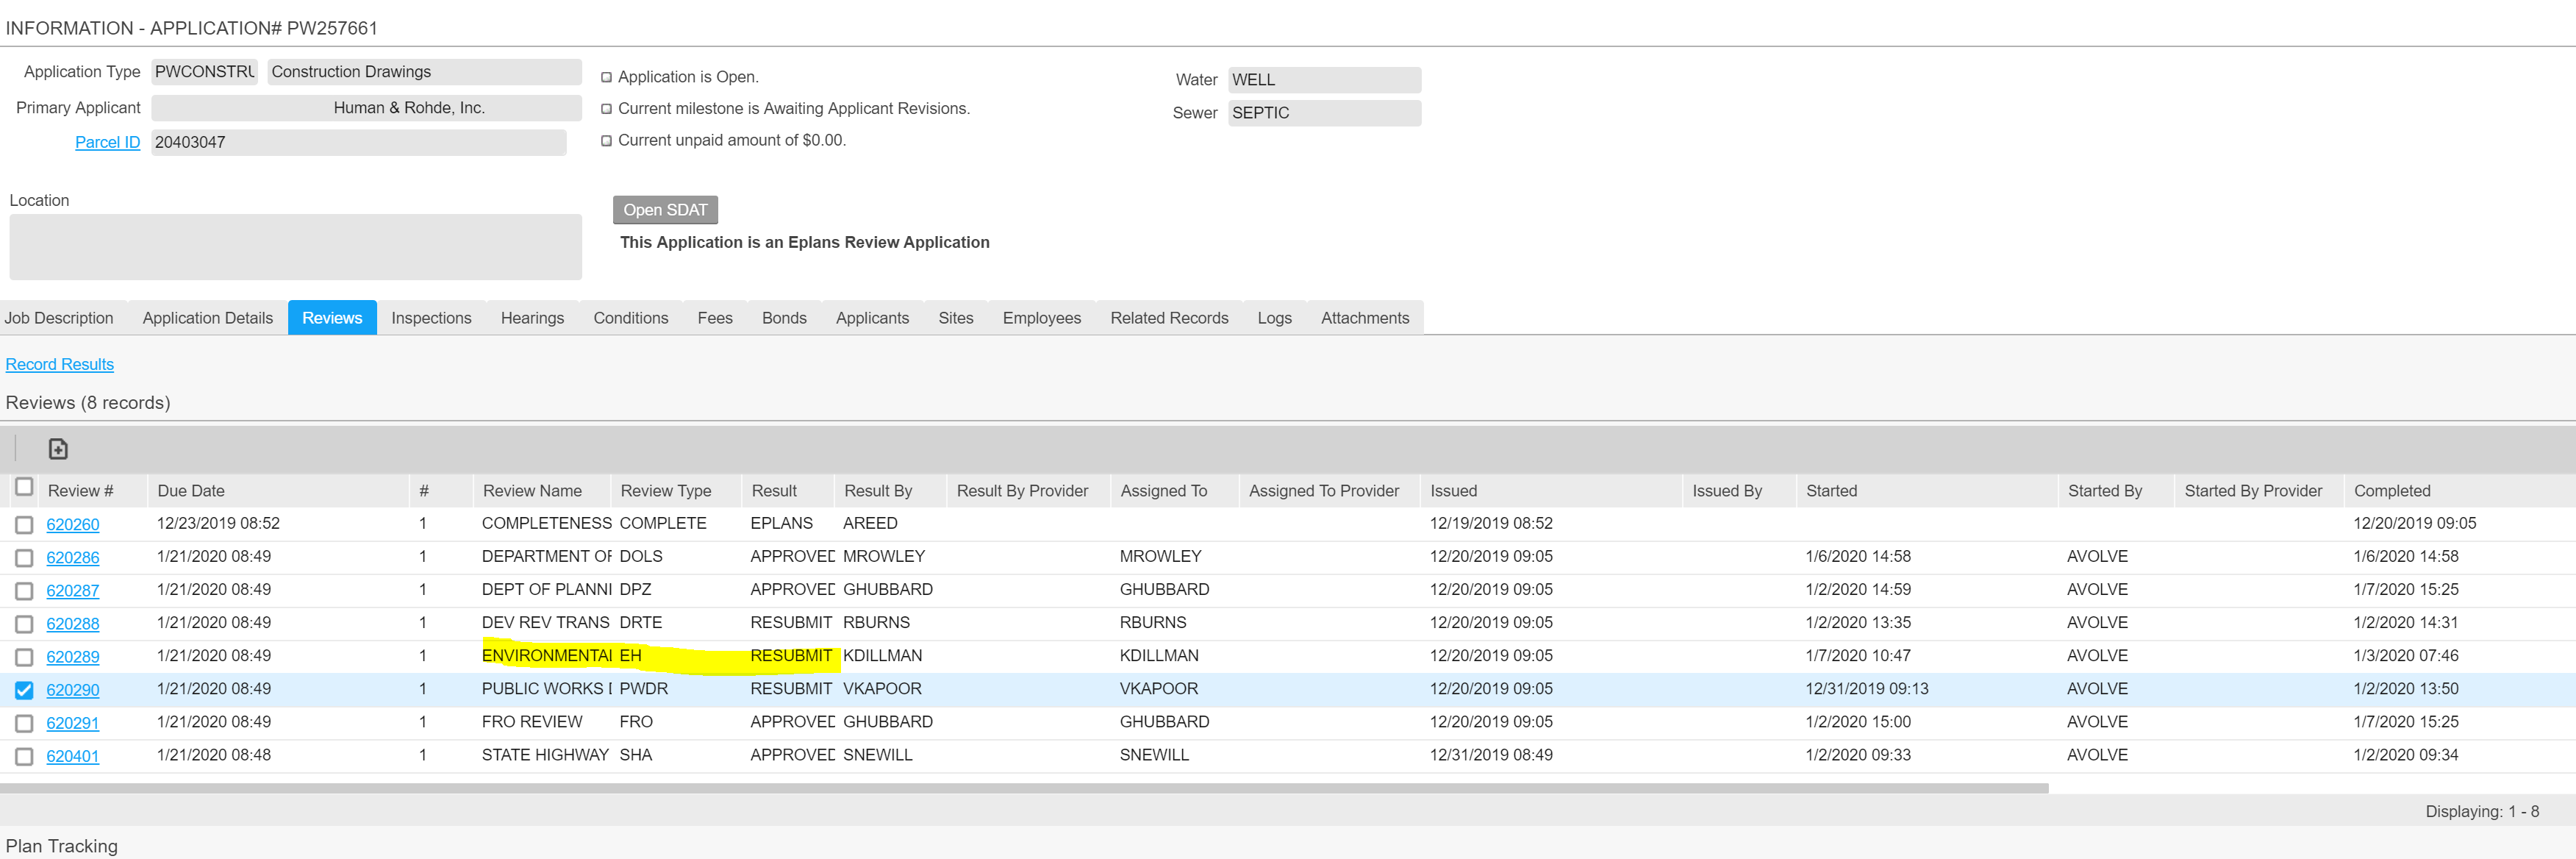Open the Fees tab
This screenshot has height=859, width=2576.
click(x=714, y=318)
